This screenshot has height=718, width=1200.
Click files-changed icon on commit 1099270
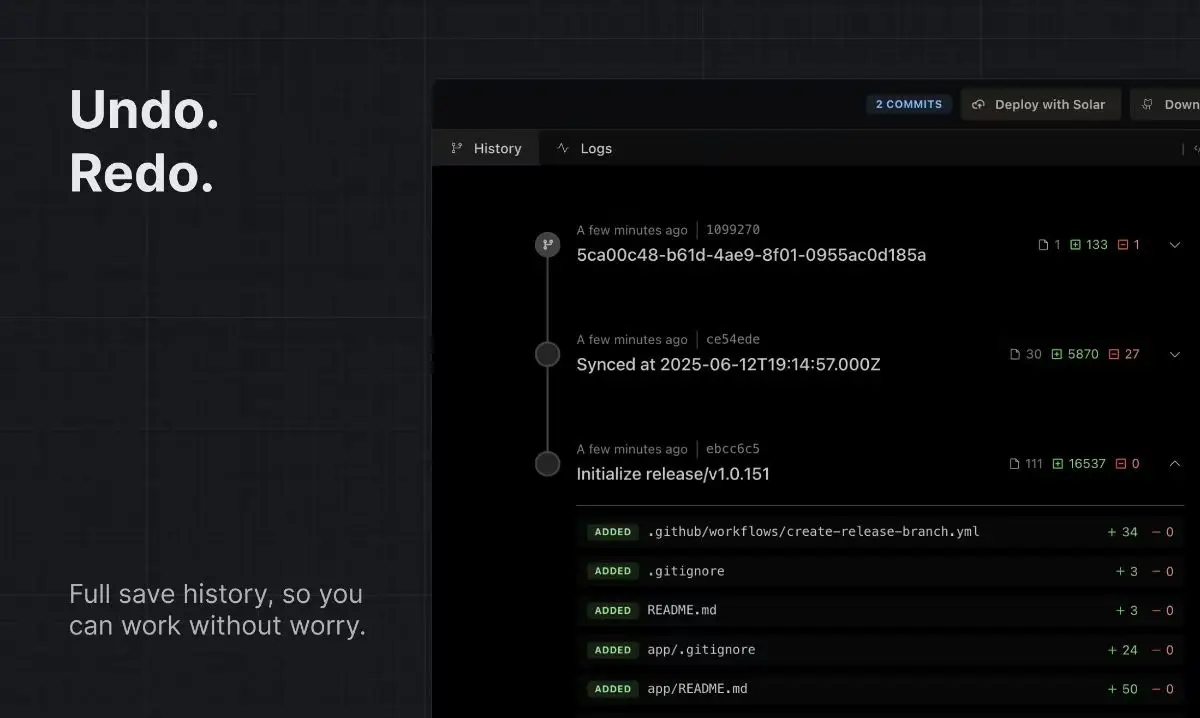pos(1043,245)
